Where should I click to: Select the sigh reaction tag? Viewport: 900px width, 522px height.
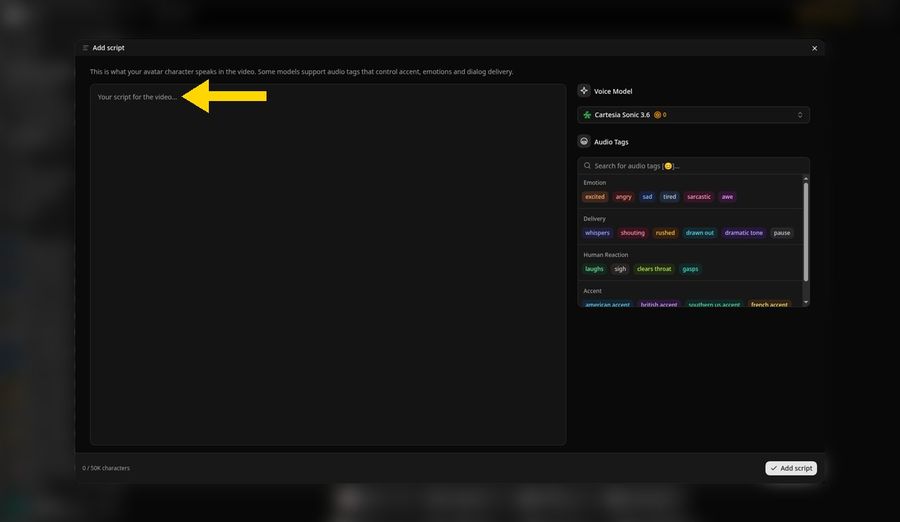(x=620, y=269)
